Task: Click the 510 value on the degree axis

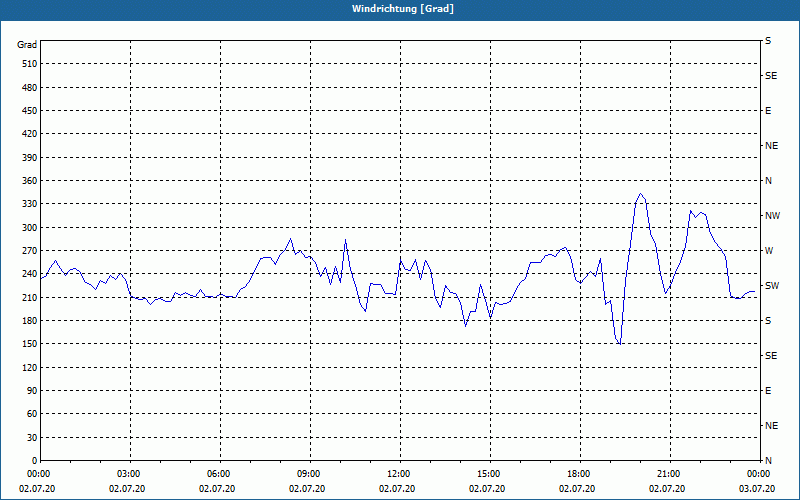Action: 30,64
